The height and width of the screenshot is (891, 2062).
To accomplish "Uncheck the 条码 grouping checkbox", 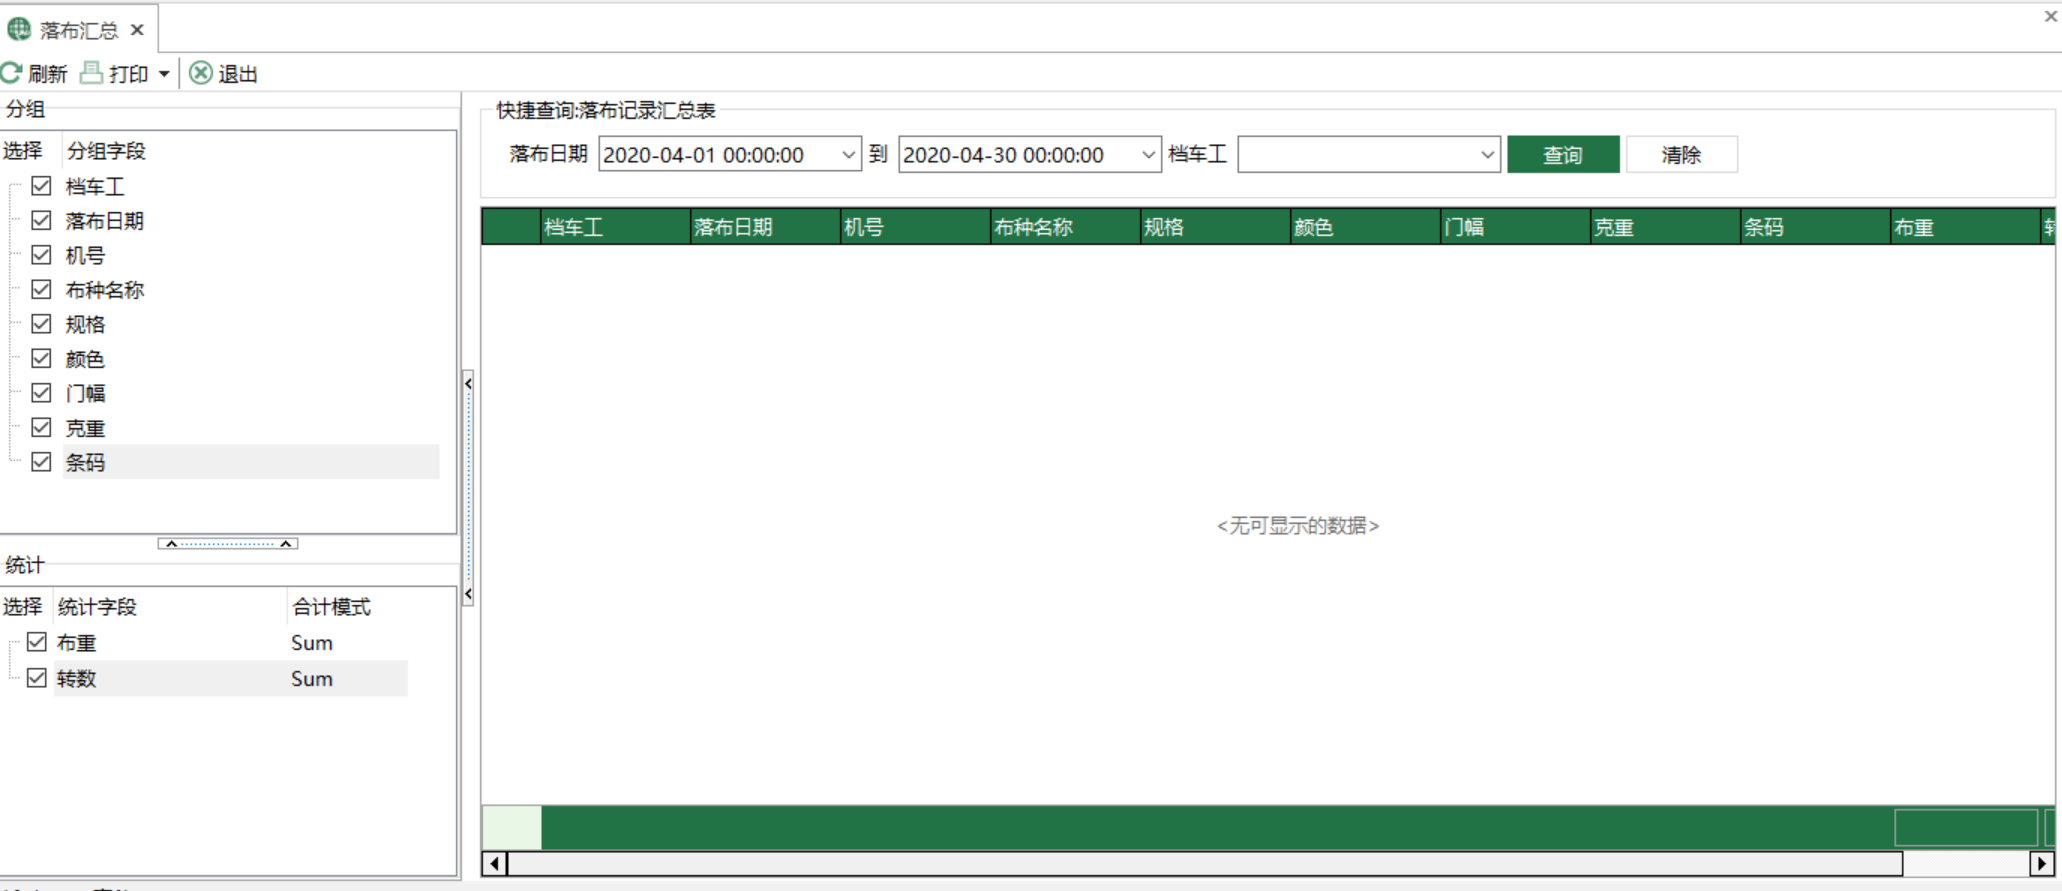I will 41,462.
